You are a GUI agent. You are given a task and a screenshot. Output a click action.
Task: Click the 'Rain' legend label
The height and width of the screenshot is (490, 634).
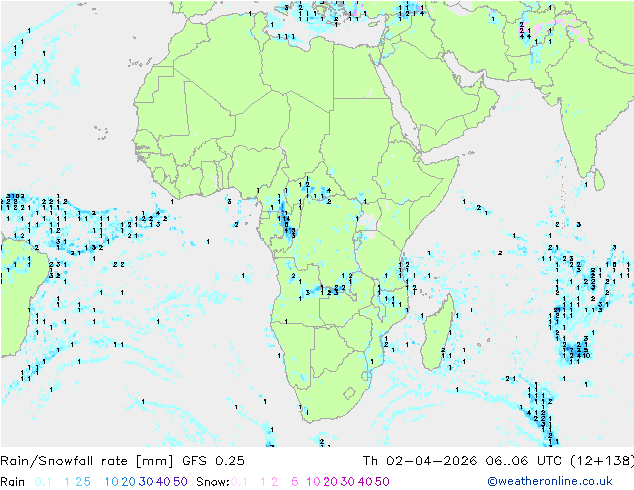pos(13,482)
